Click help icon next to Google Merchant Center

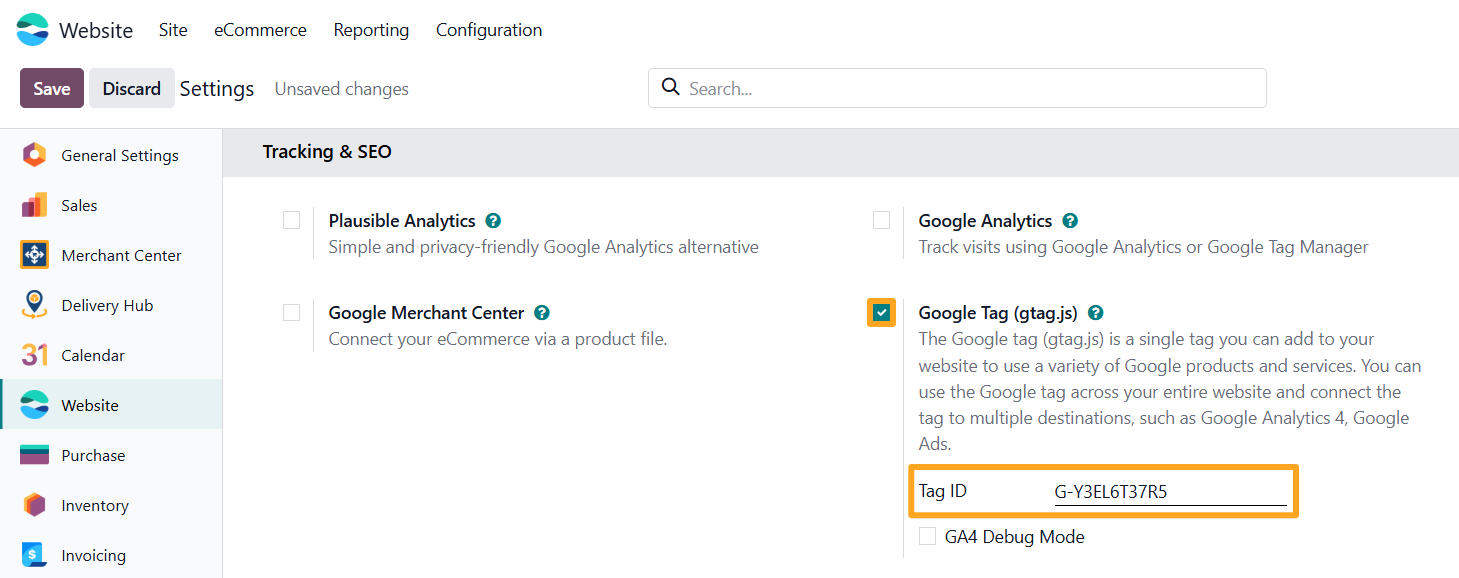(542, 313)
